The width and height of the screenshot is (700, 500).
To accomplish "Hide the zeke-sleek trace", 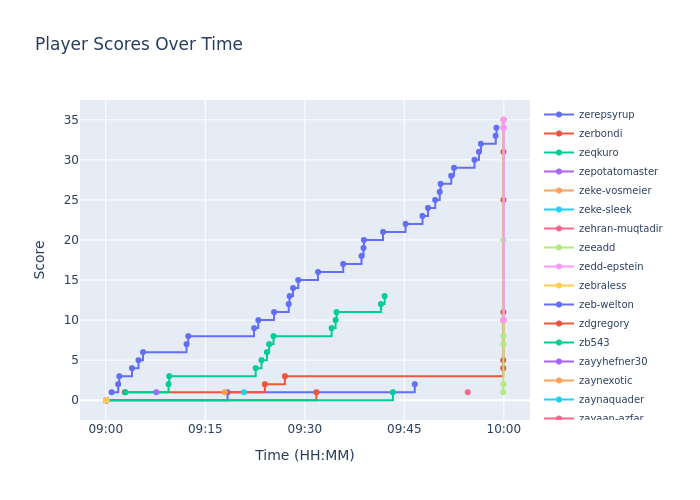I will point(604,210).
